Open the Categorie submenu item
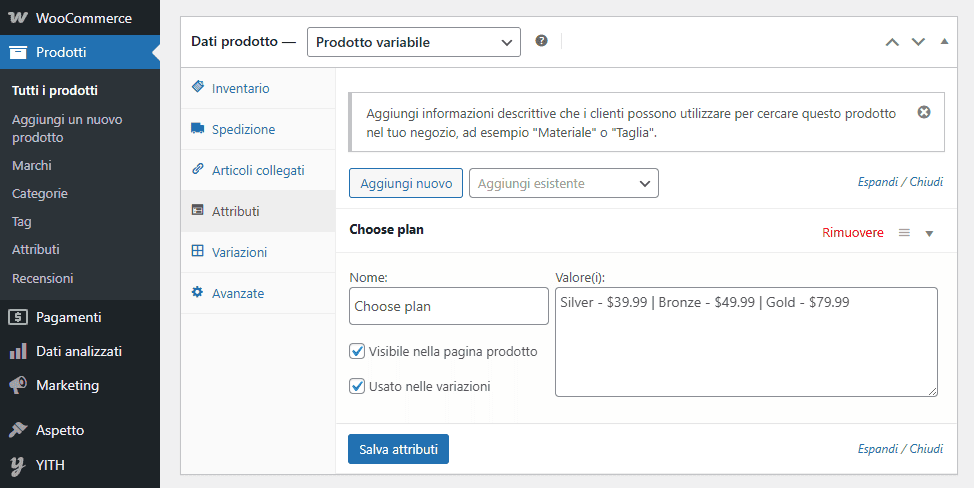Viewport: 974px width, 488px height. tap(40, 194)
